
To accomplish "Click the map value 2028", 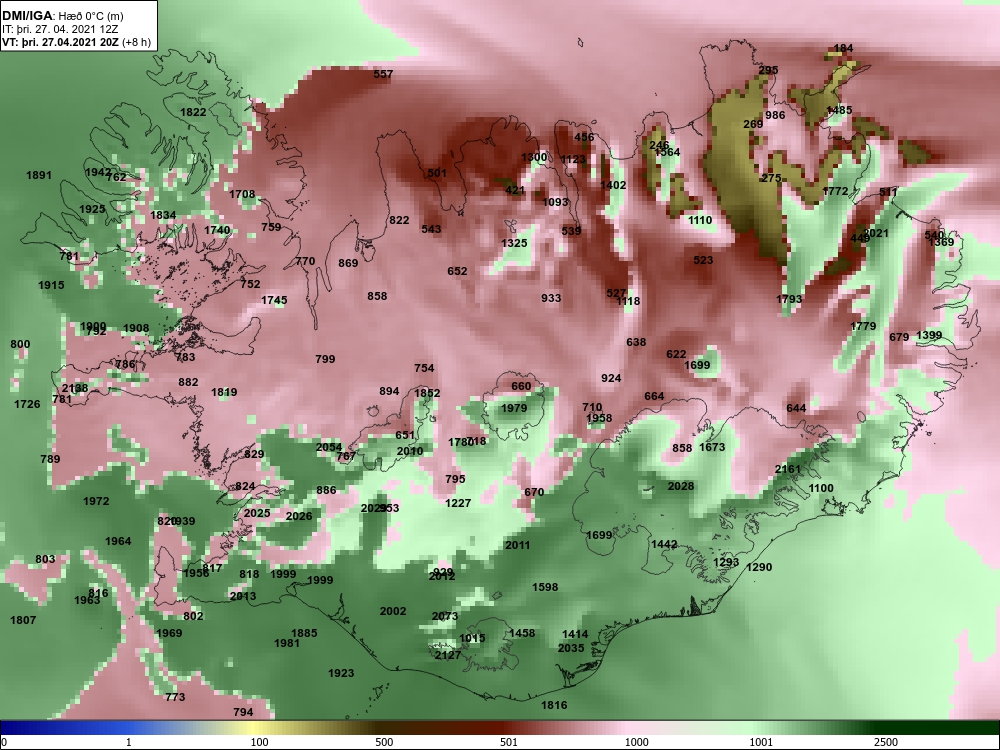I will 680,486.
